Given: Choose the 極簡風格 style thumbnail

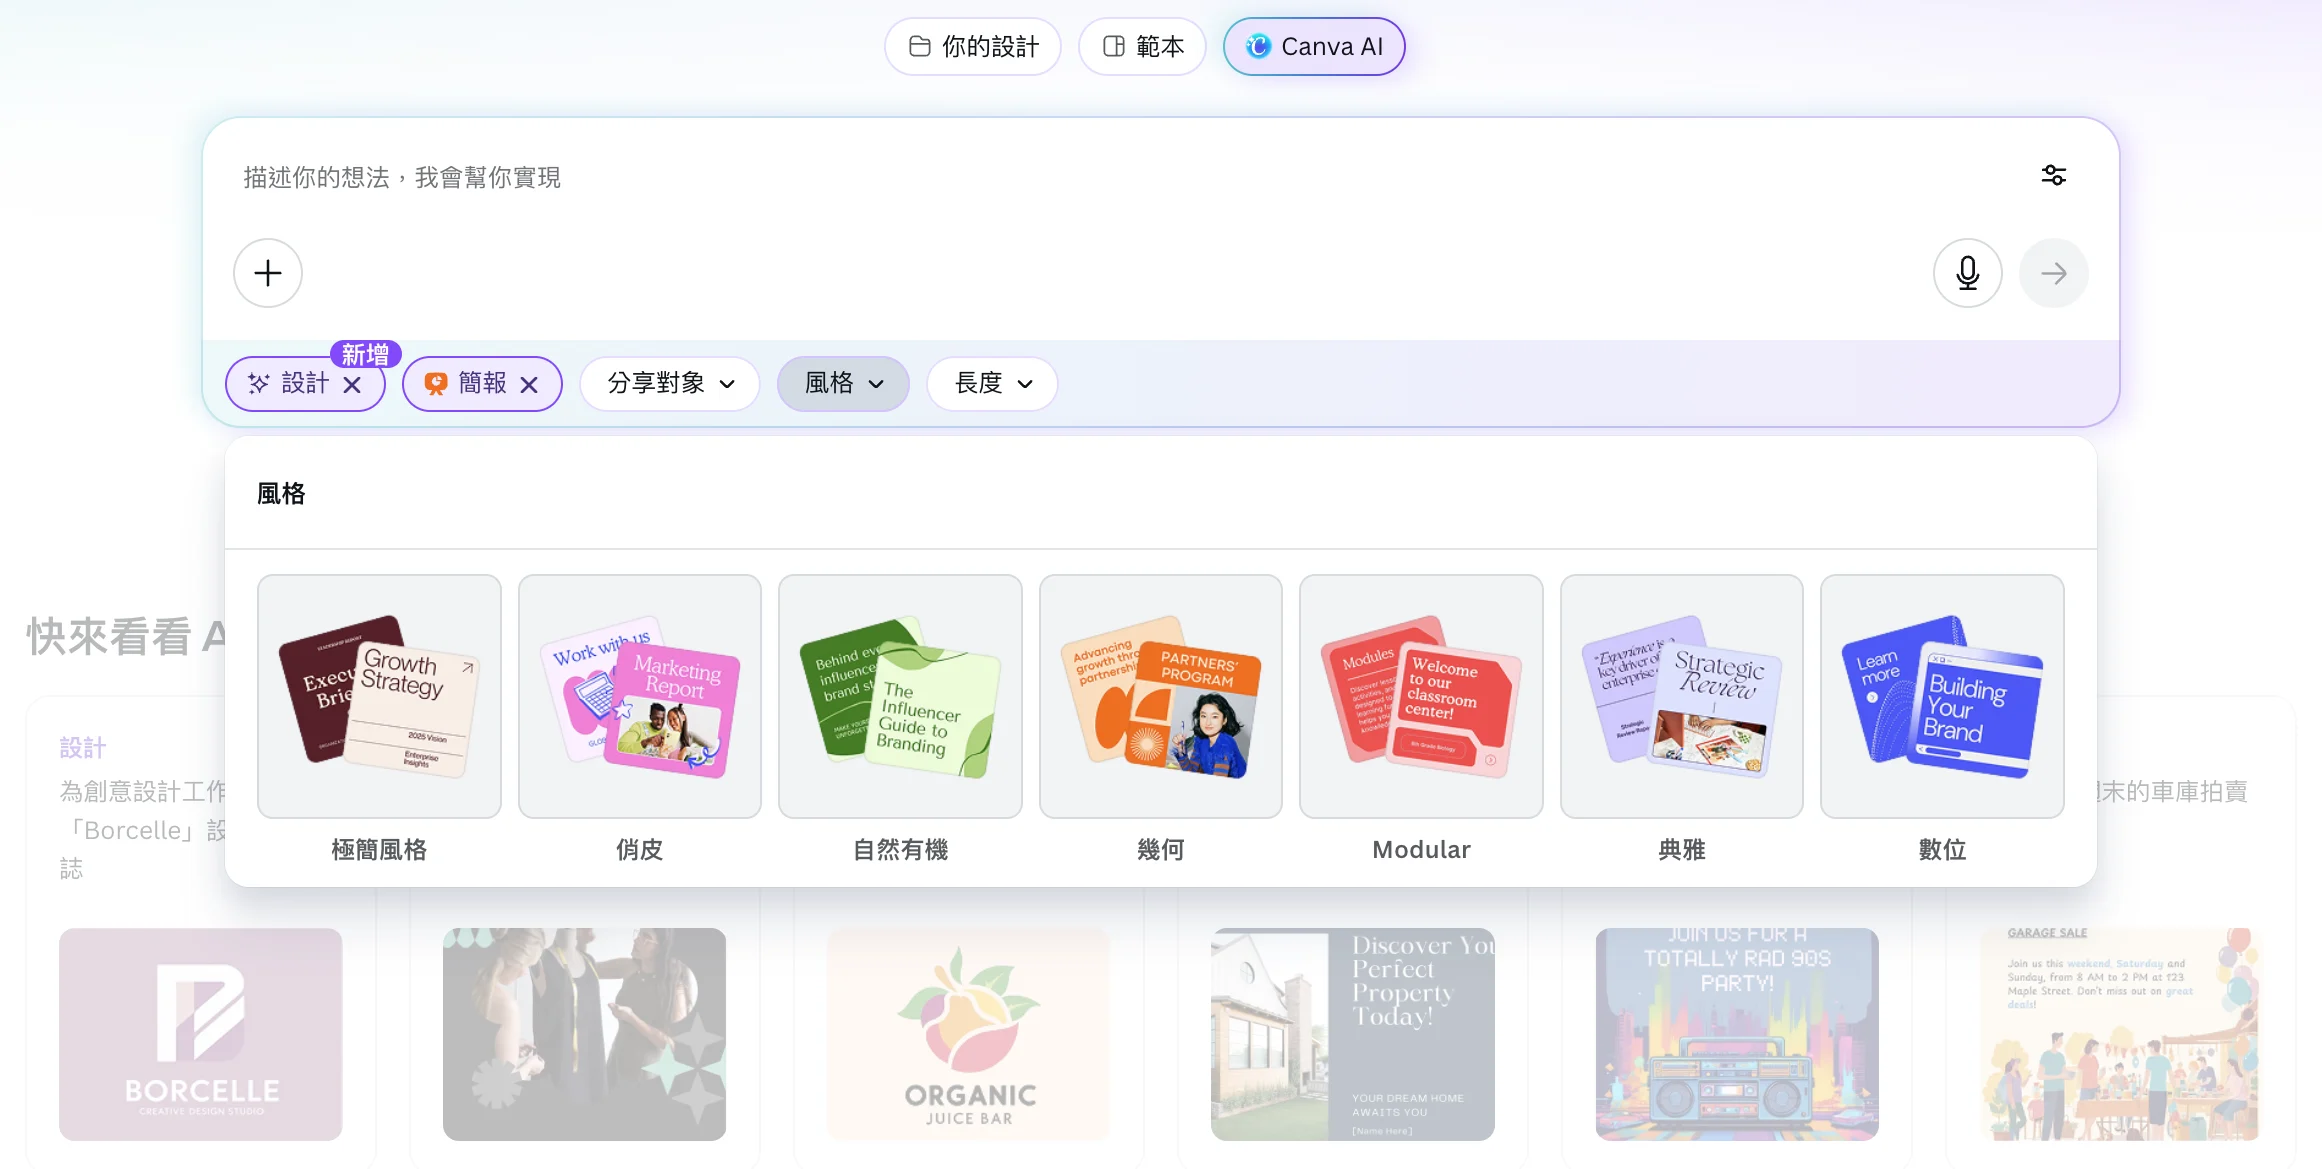Looking at the screenshot, I should click(x=379, y=696).
